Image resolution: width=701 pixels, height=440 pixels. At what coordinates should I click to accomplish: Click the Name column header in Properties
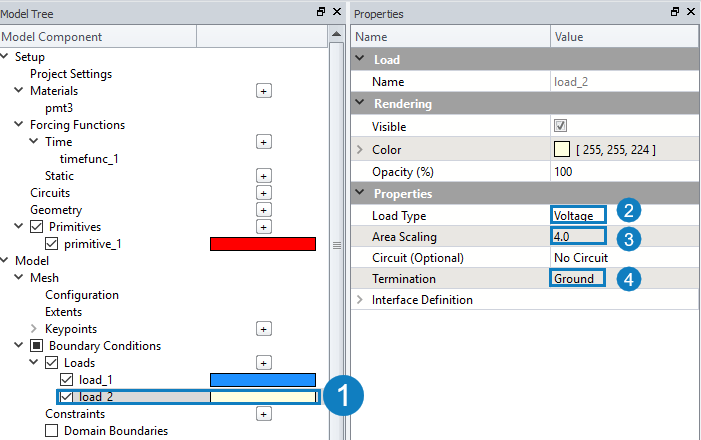pyautogui.click(x=451, y=37)
